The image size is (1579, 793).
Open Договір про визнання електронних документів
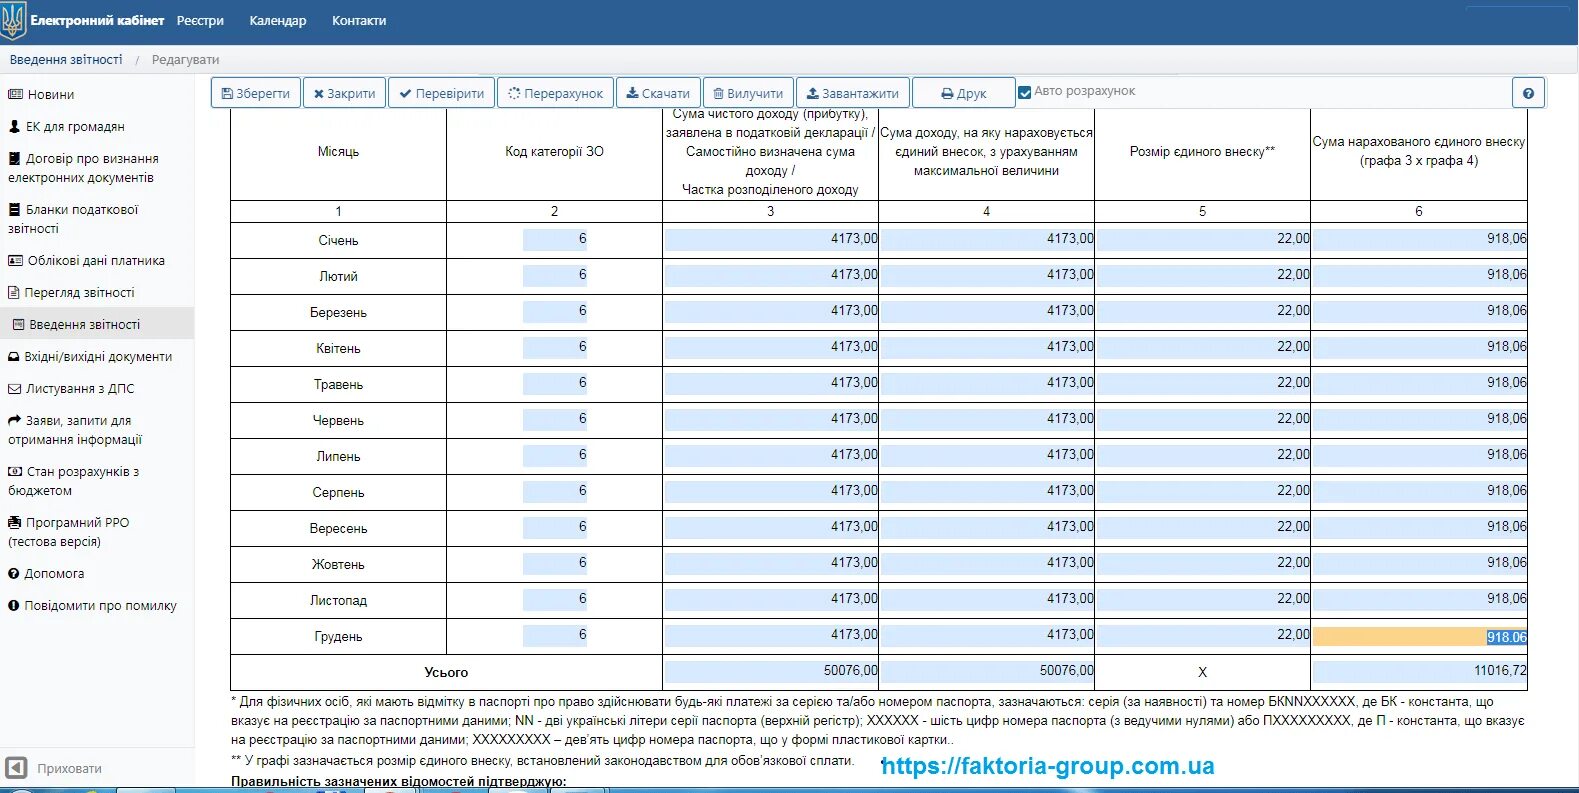pyautogui.click(x=83, y=168)
